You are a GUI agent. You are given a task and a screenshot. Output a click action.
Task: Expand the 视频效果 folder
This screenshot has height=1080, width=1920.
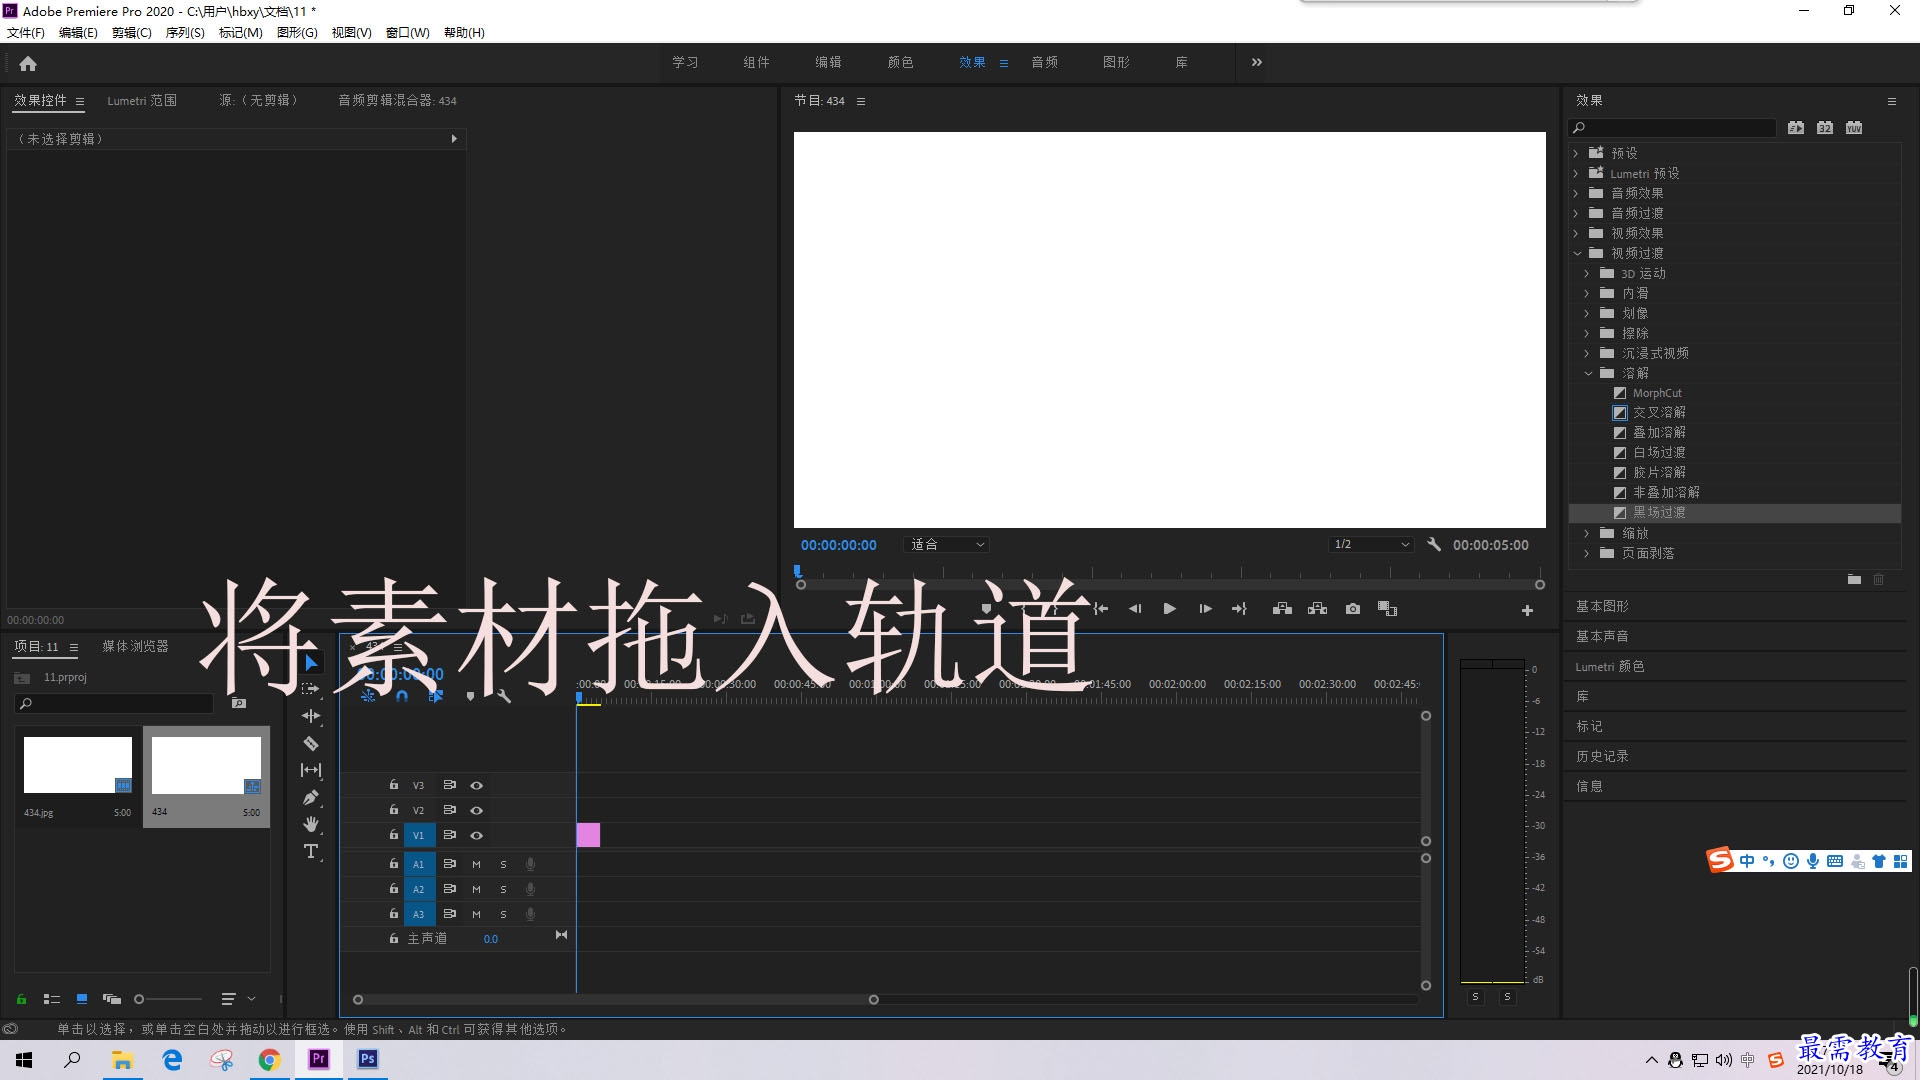pos(1576,233)
